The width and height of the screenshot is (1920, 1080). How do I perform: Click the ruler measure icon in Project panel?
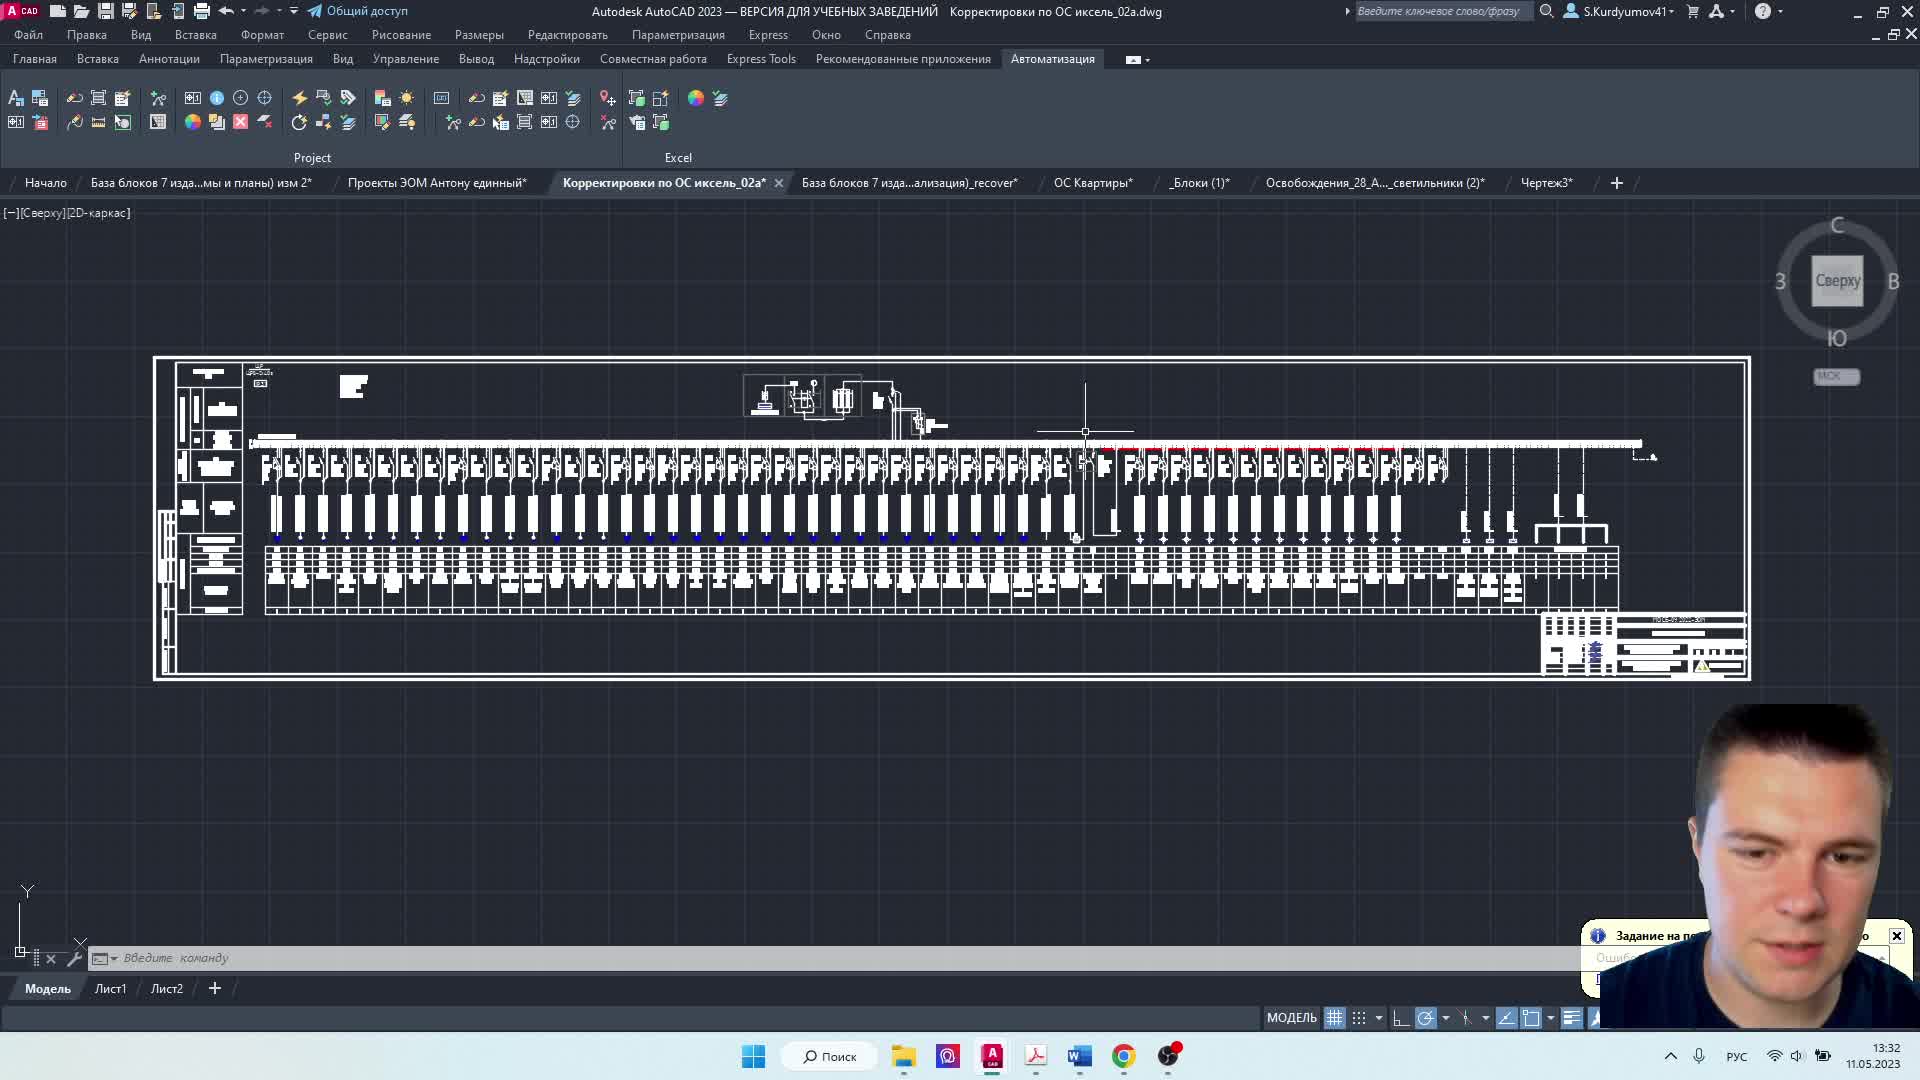[x=98, y=122]
